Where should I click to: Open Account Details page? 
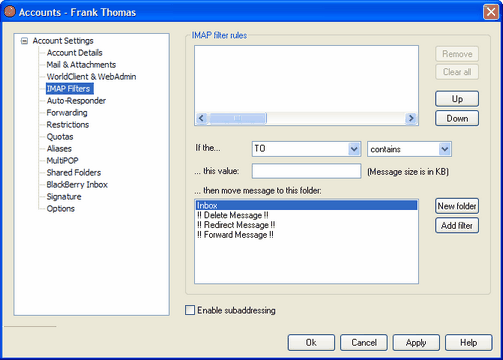coord(74,53)
